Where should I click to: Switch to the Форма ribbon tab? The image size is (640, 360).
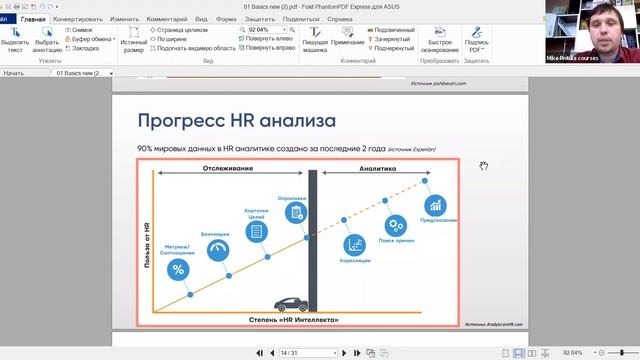click(226, 19)
